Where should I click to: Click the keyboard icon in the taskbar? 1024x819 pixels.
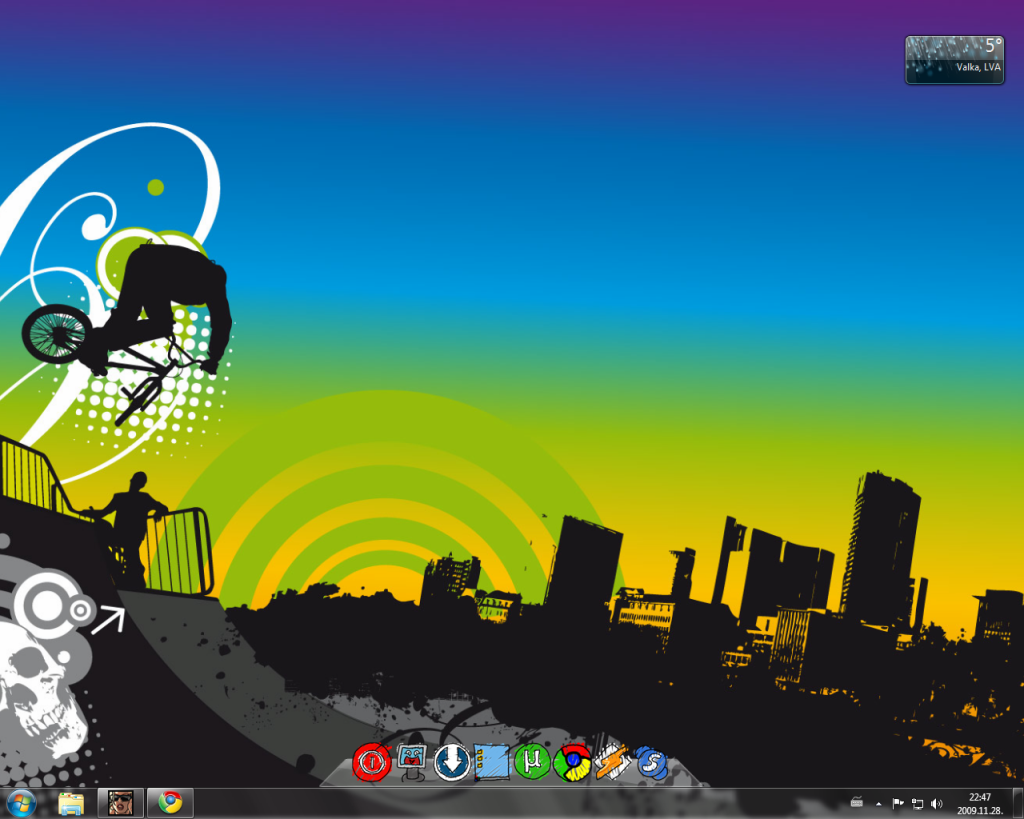857,803
